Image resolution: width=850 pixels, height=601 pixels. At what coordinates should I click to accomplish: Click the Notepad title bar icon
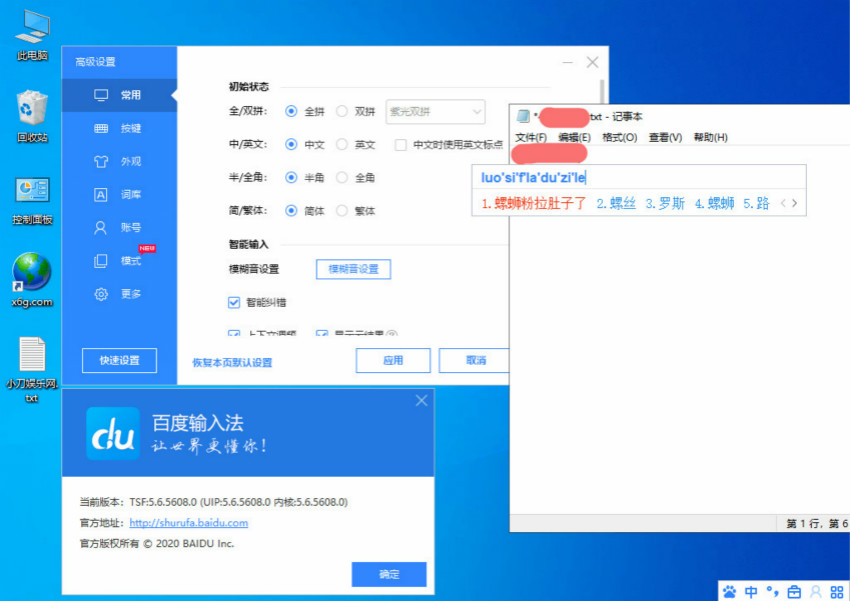(x=523, y=116)
